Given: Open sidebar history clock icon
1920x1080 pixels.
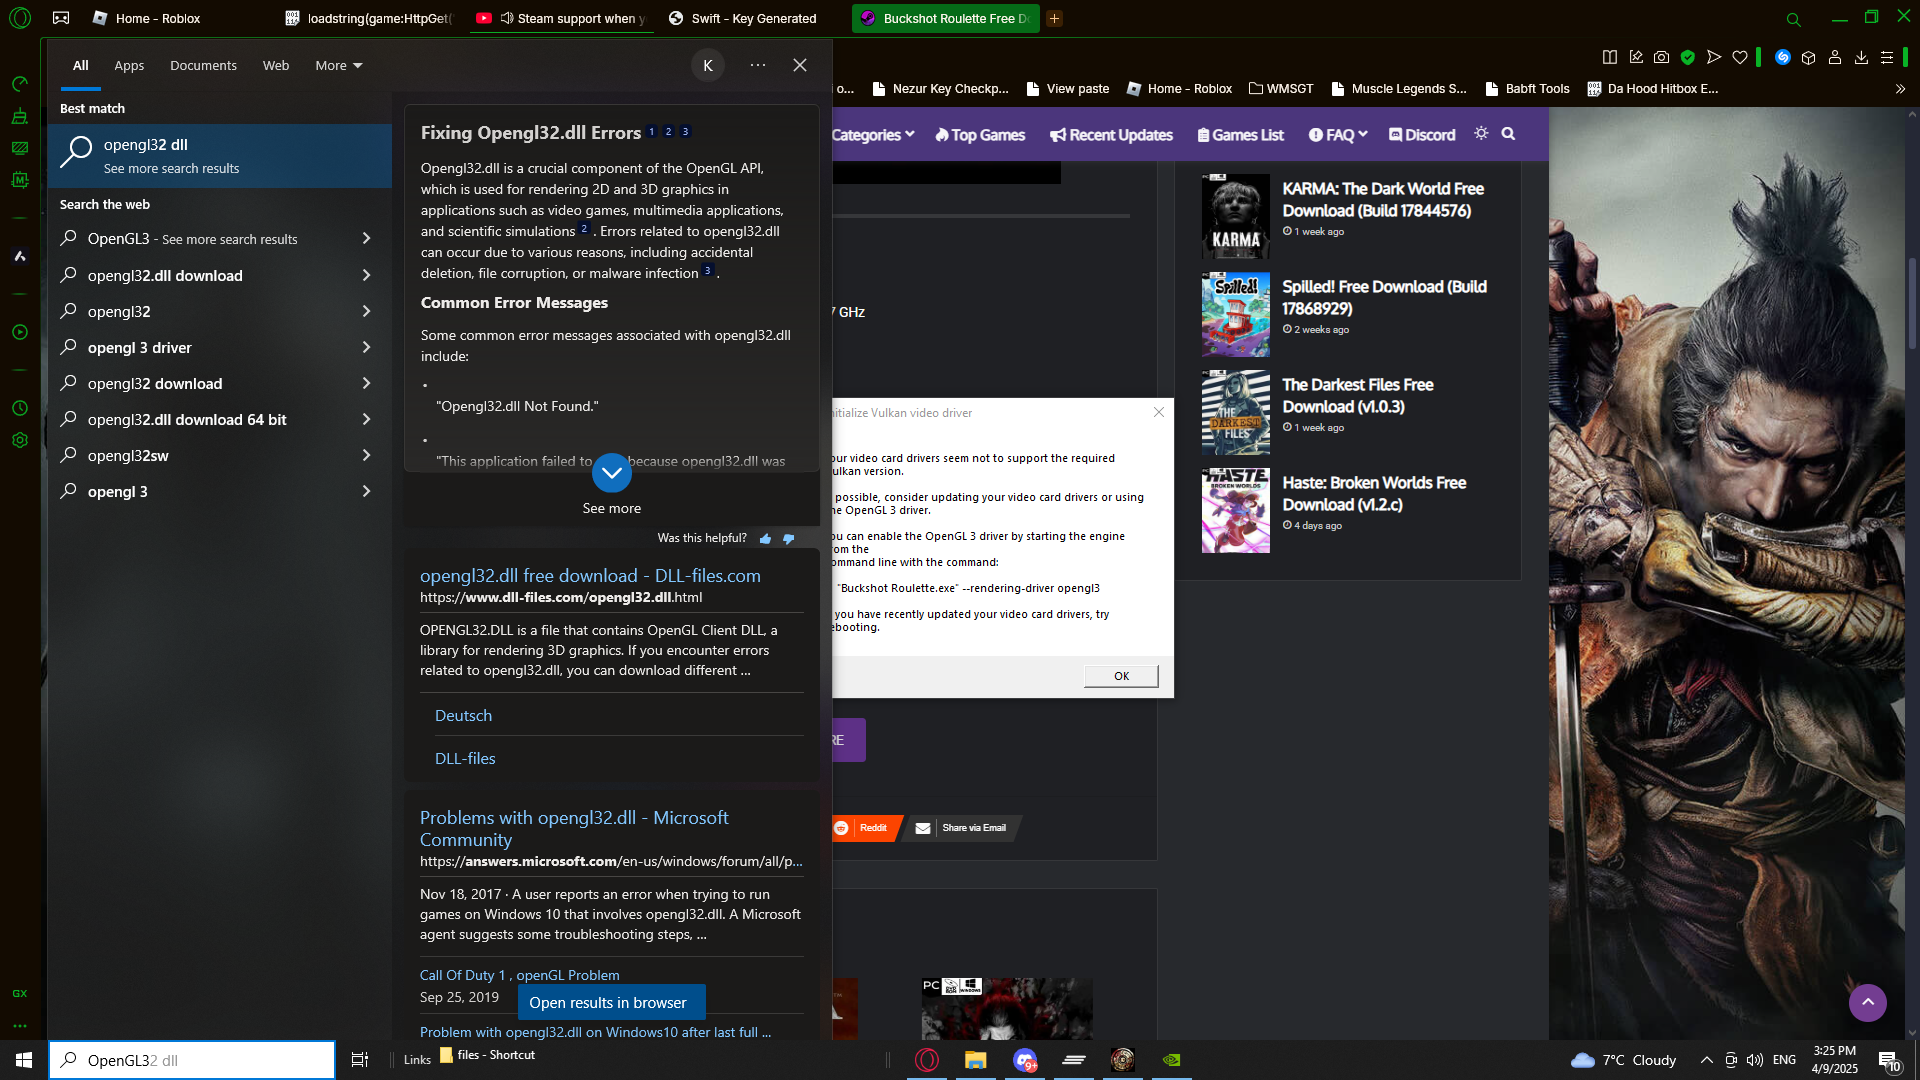Looking at the screenshot, I should (x=20, y=408).
